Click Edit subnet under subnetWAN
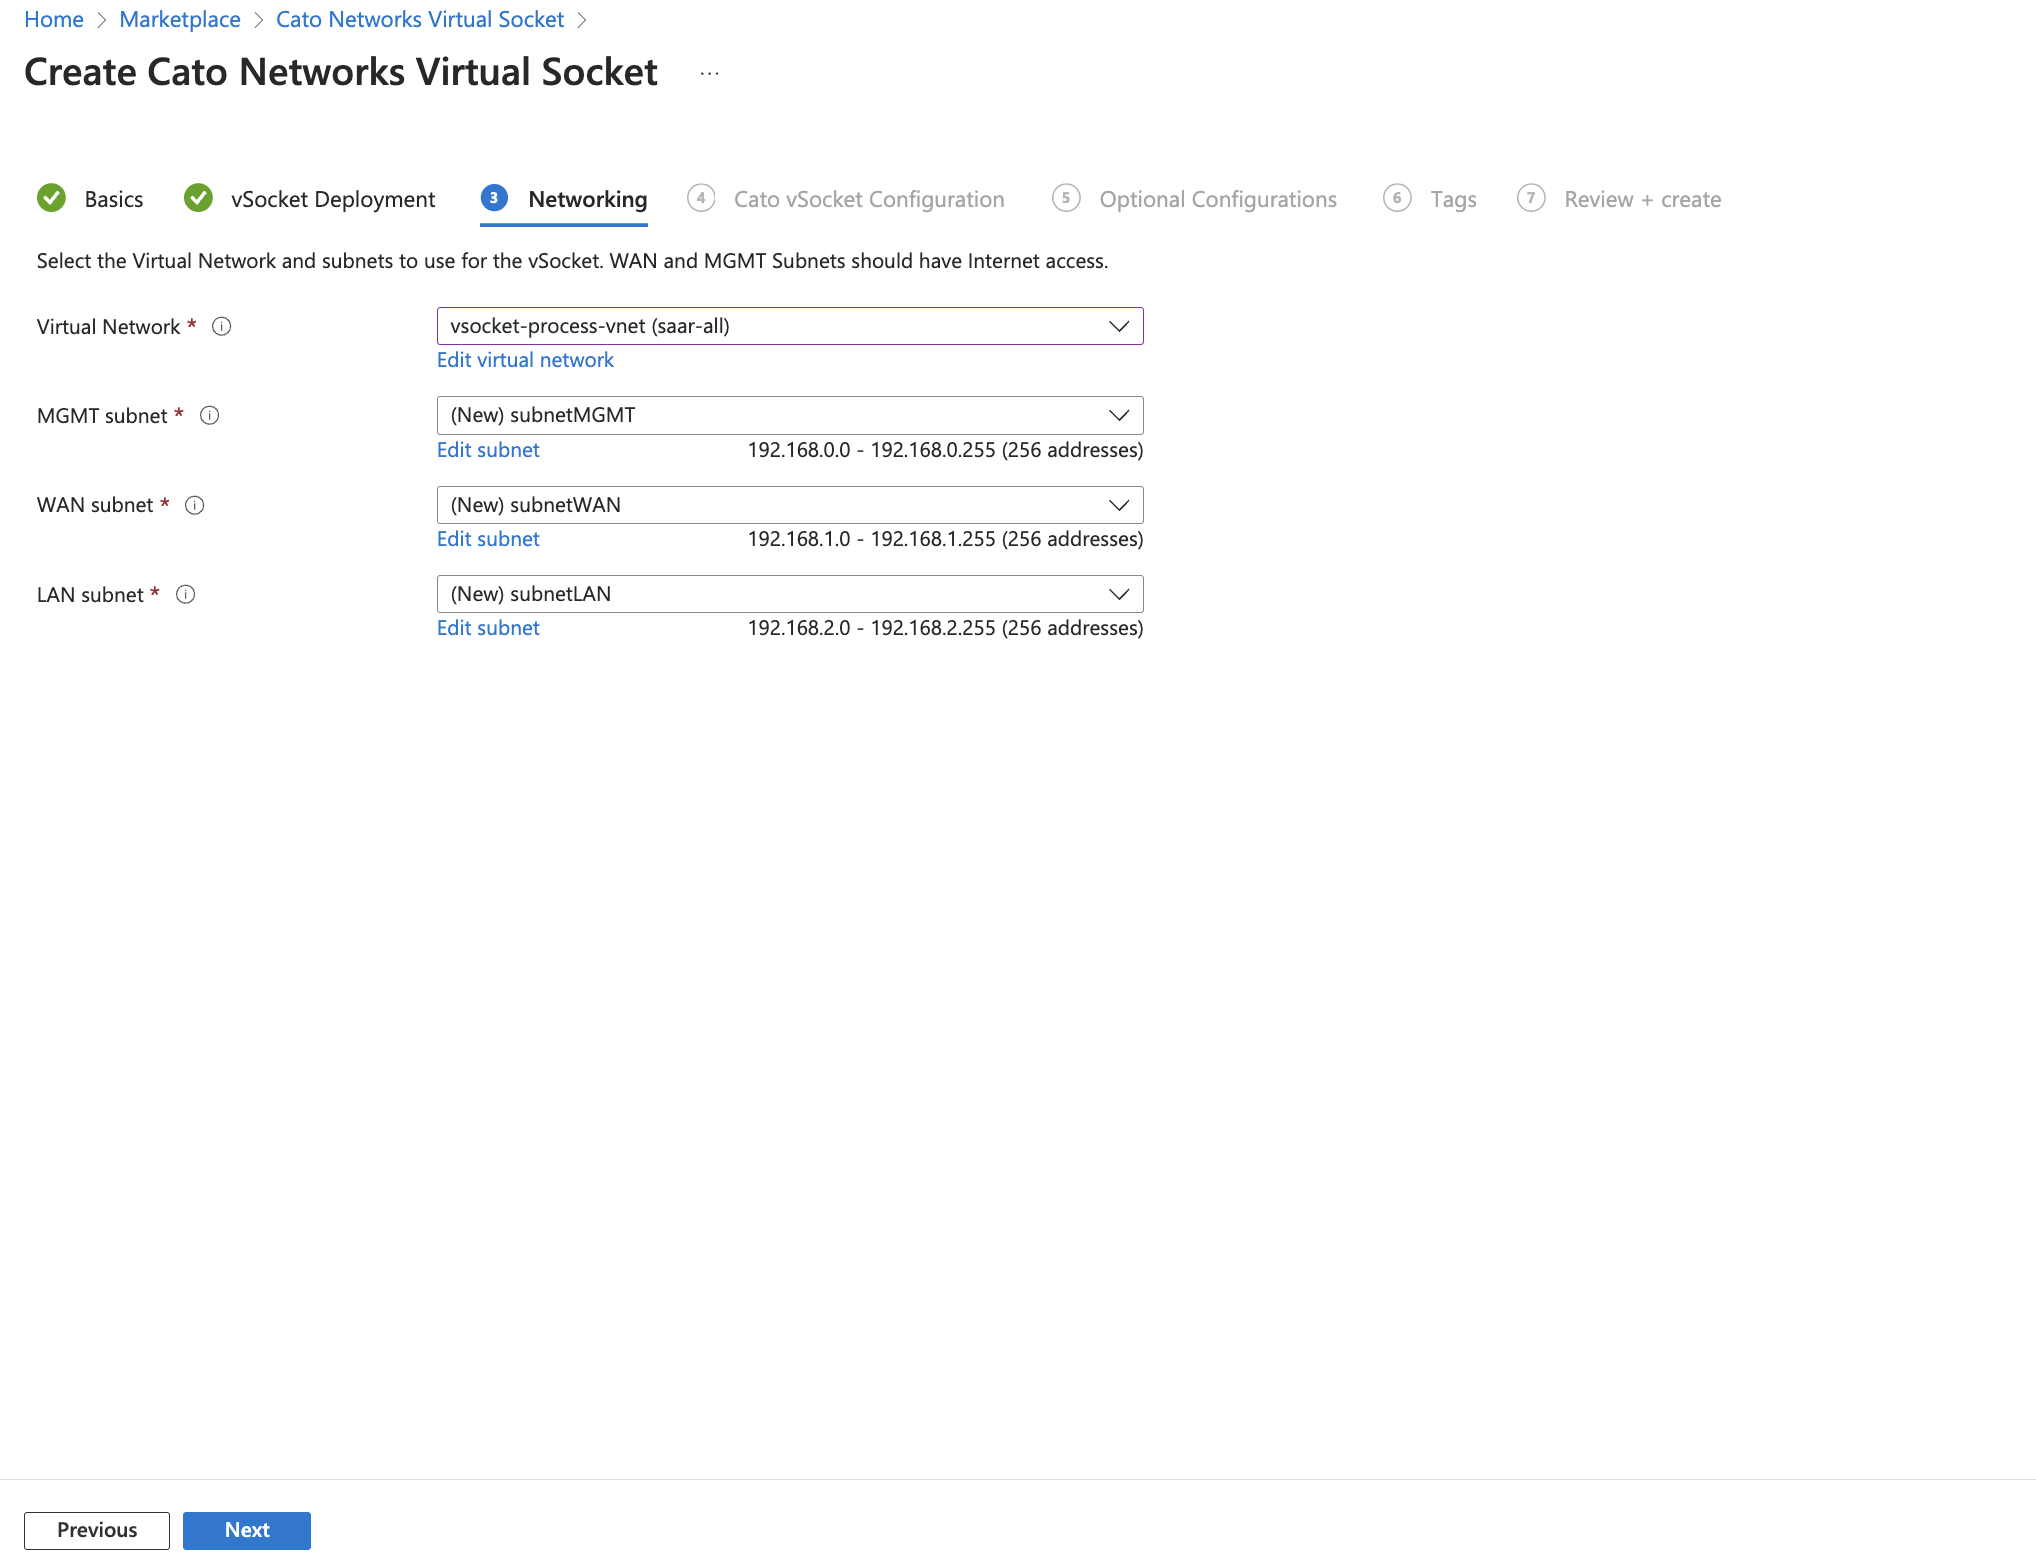 [487, 538]
